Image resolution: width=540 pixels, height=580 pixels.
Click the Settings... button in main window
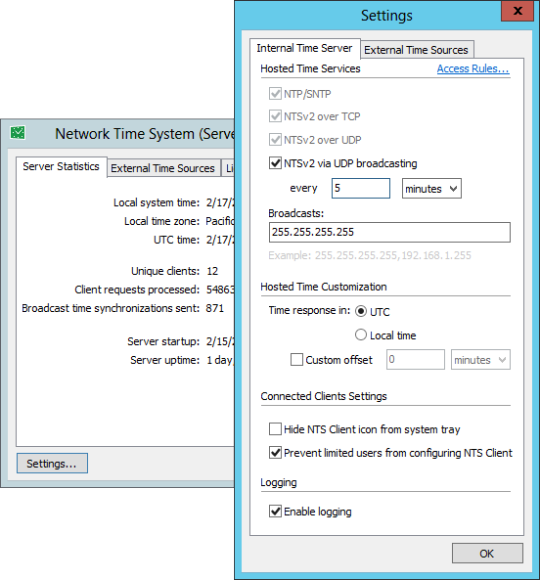pos(52,463)
